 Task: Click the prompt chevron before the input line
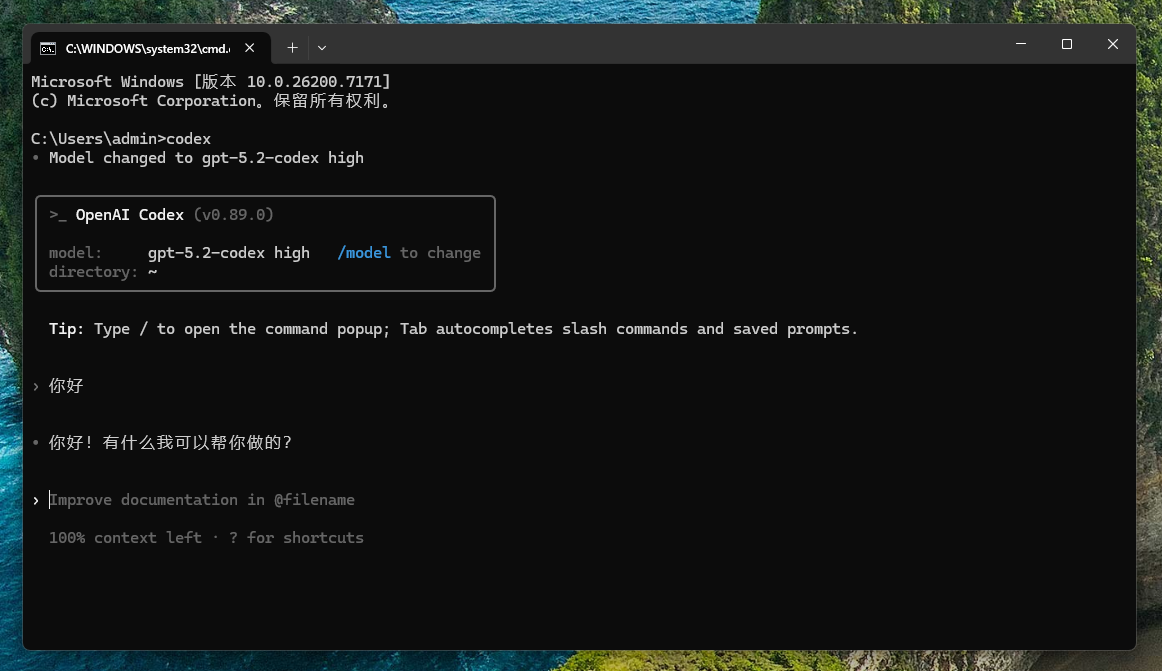tap(36, 500)
